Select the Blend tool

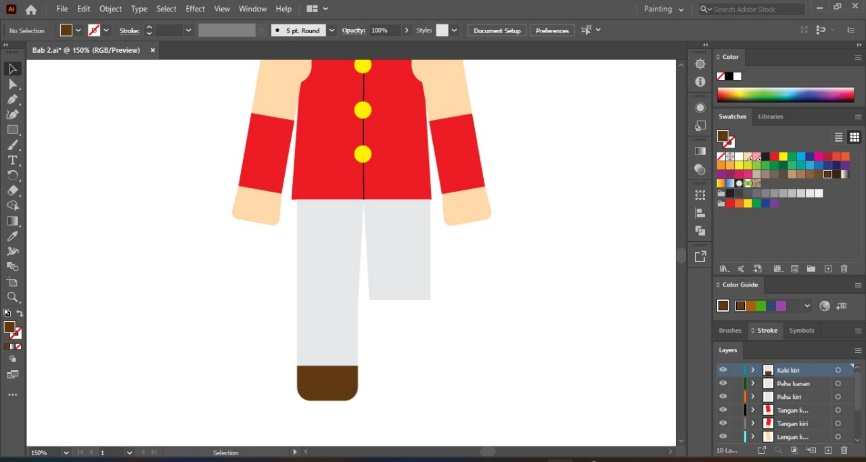12,267
